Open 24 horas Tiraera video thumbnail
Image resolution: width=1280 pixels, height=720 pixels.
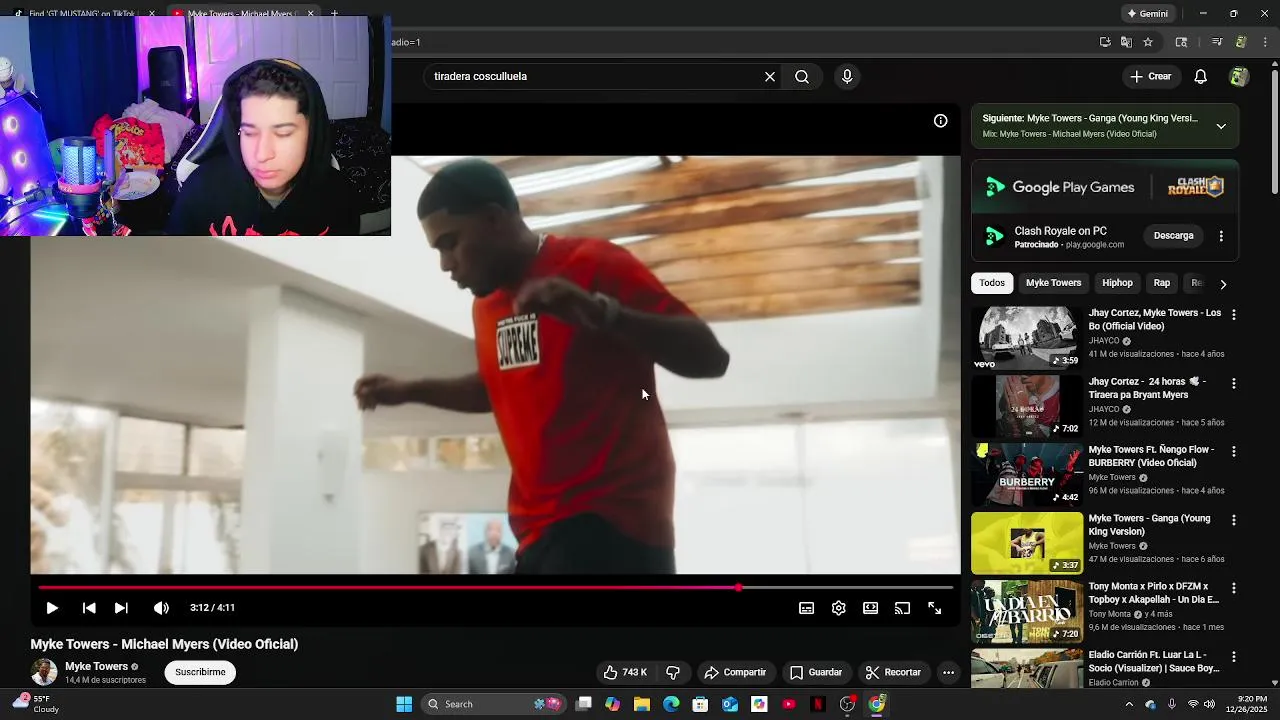1026,406
